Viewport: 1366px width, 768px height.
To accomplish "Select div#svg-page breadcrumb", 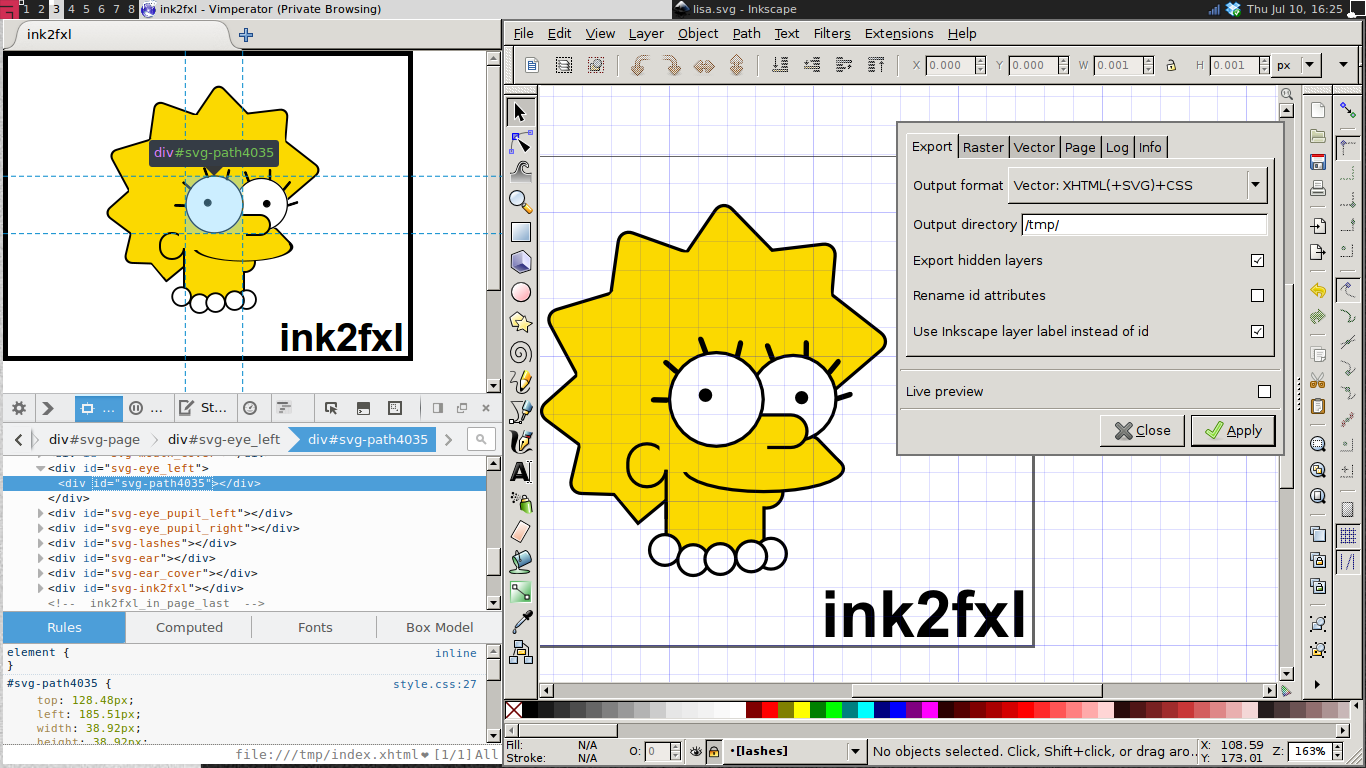I will coord(95,439).
